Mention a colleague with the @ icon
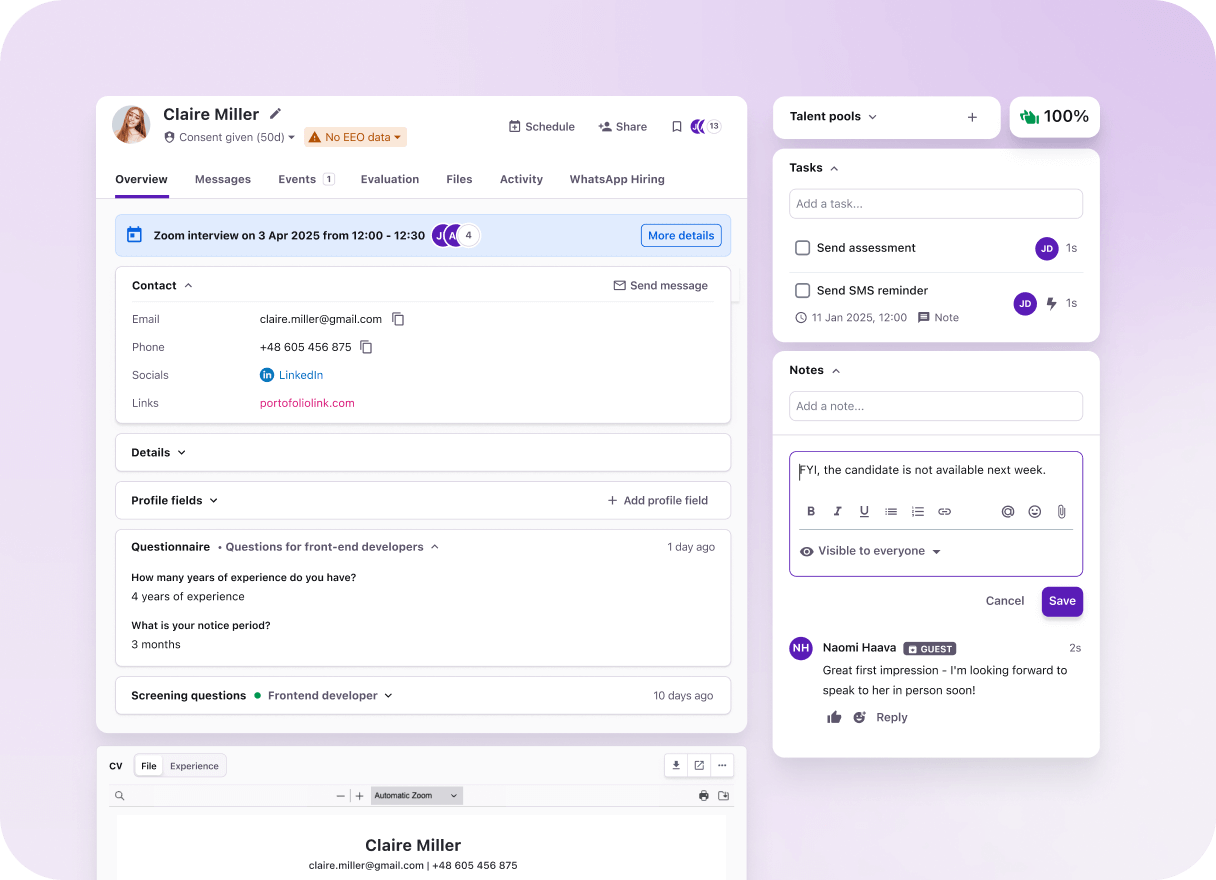Screen dimensions: 1216x880 pos(1007,511)
